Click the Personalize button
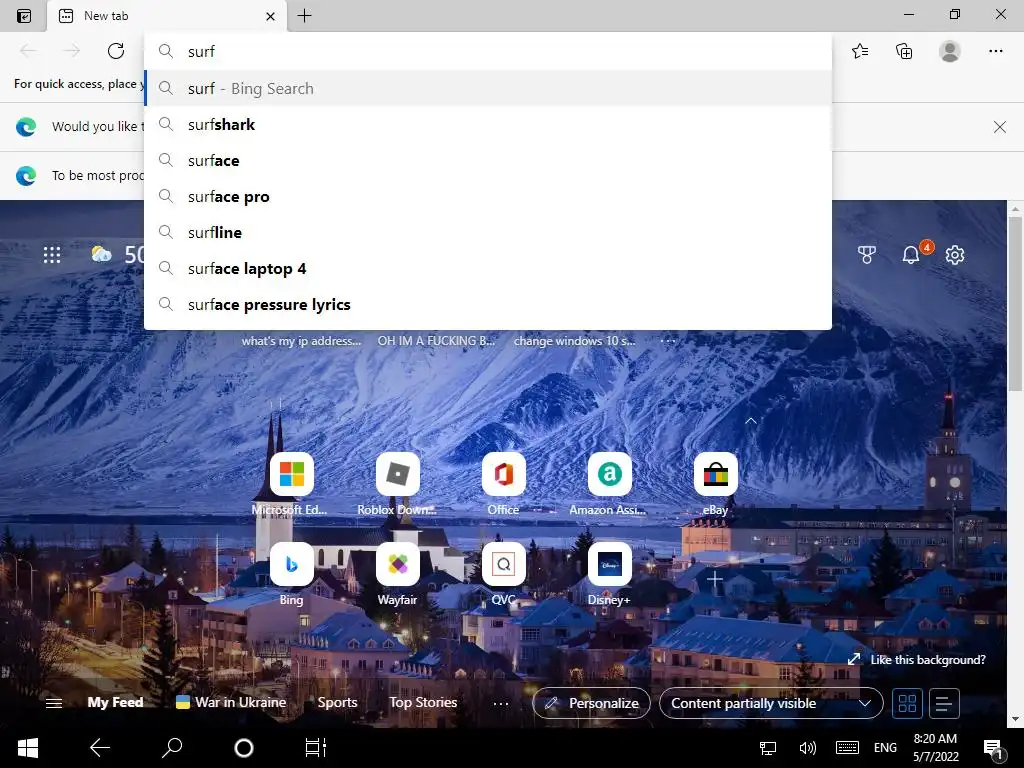 592,703
